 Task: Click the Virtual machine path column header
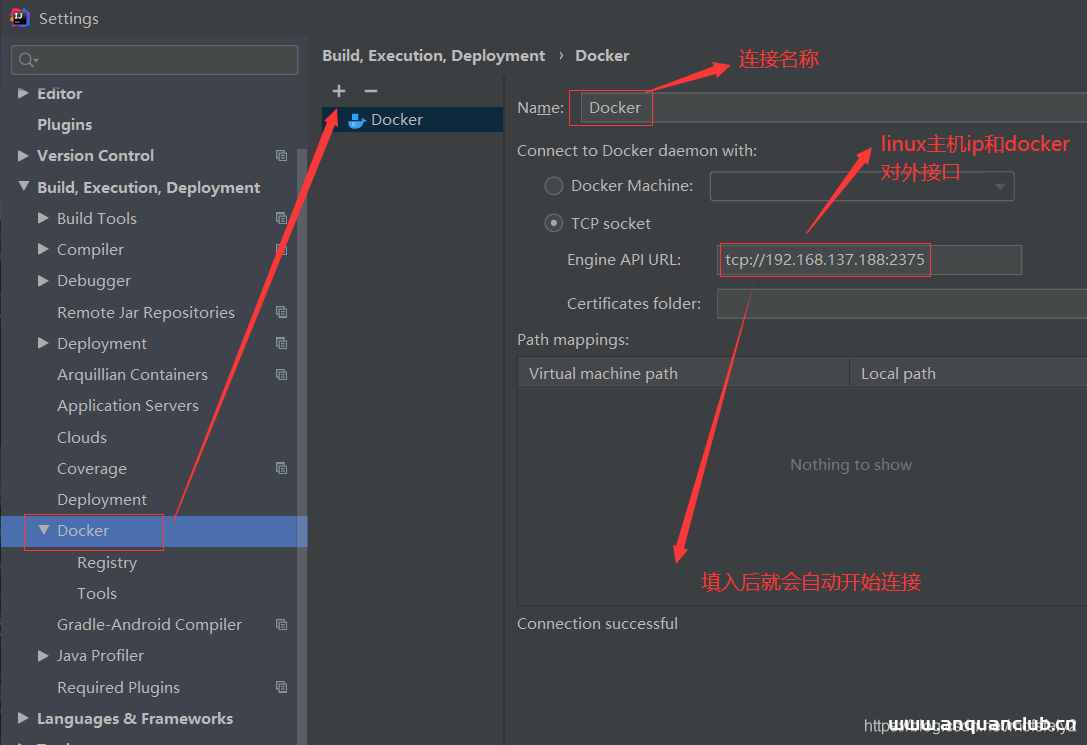pos(603,374)
